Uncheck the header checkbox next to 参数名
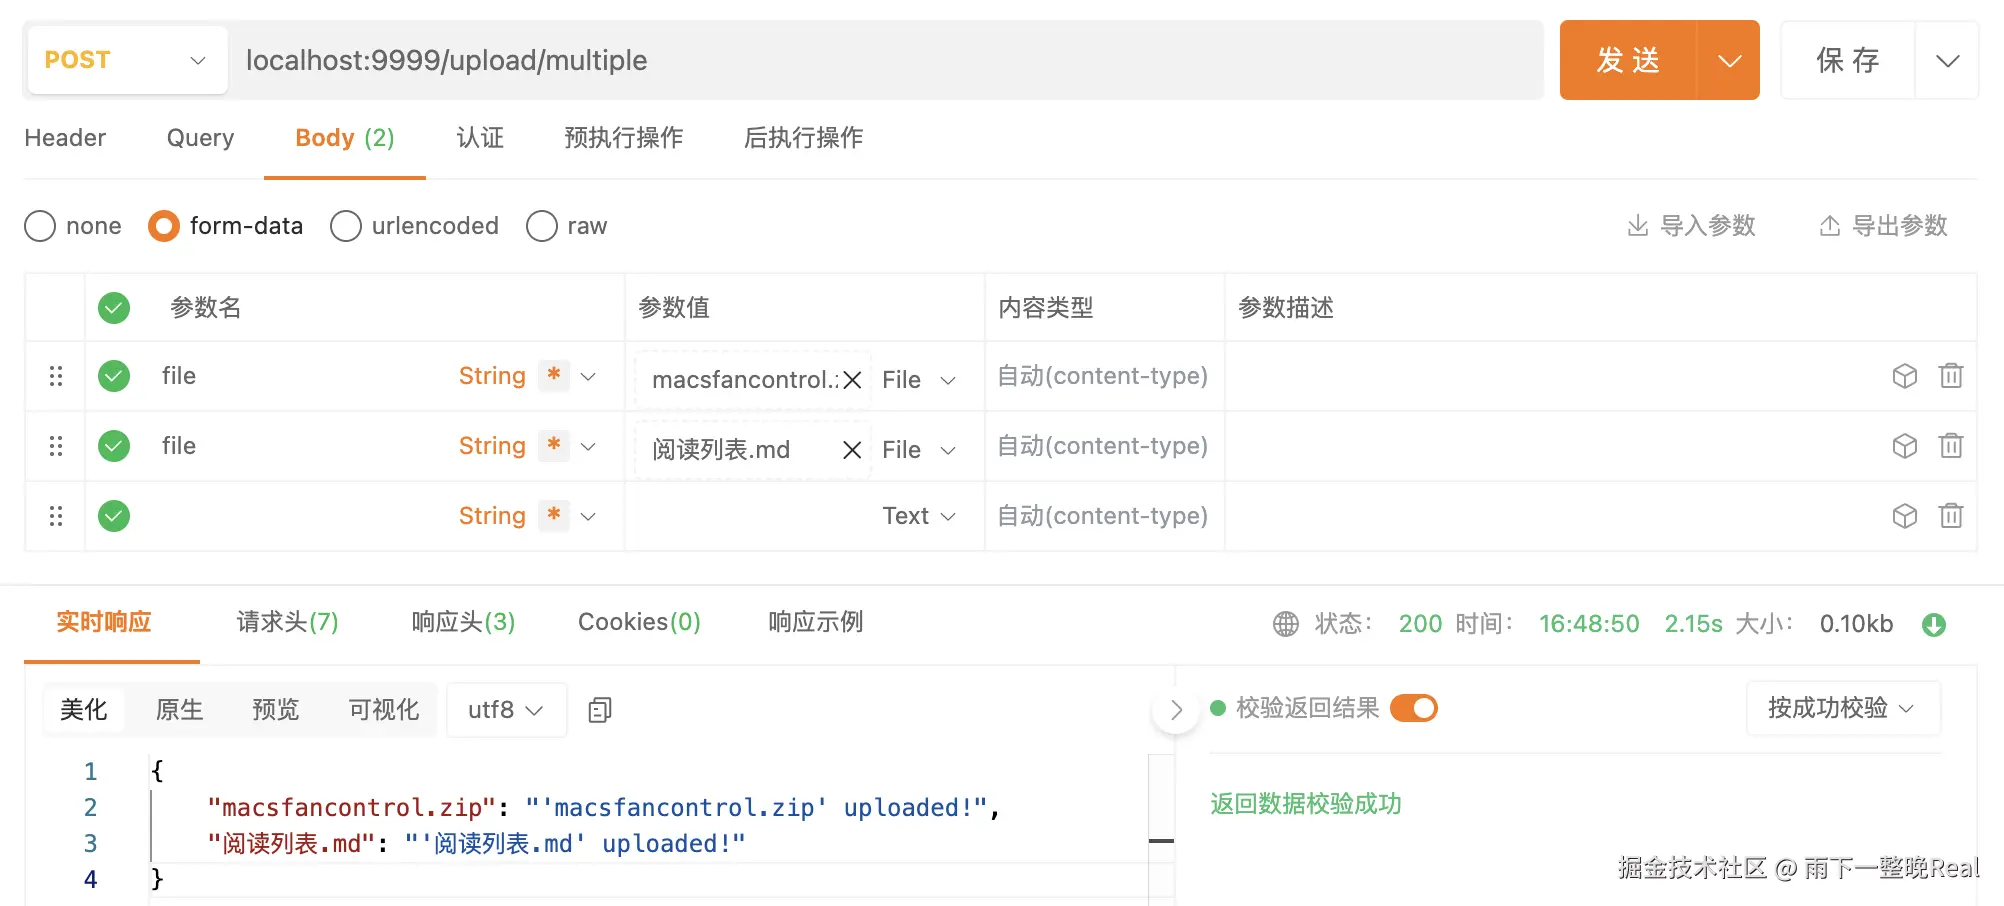Viewport: 2004px width, 906px height. [114, 308]
